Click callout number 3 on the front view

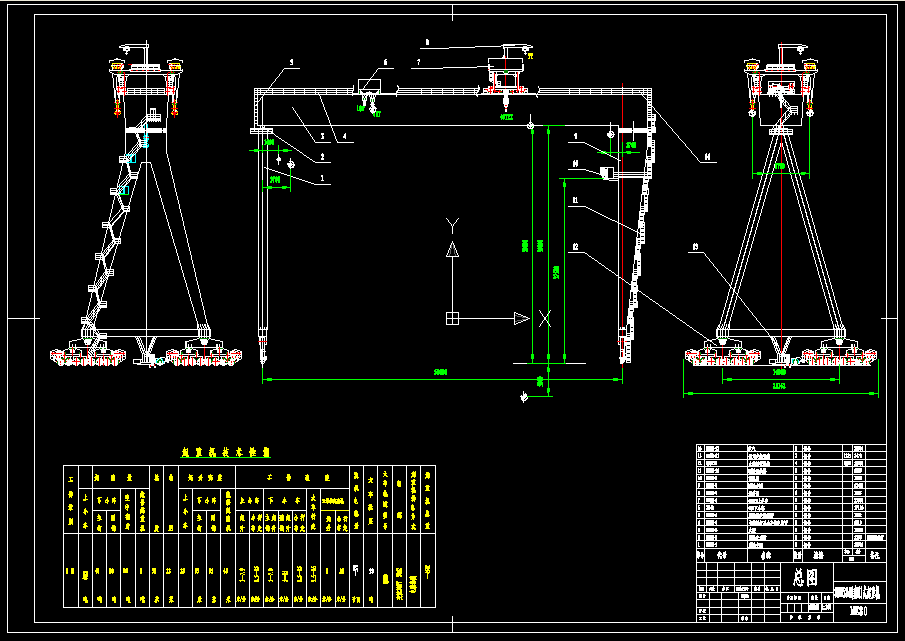[322, 137]
